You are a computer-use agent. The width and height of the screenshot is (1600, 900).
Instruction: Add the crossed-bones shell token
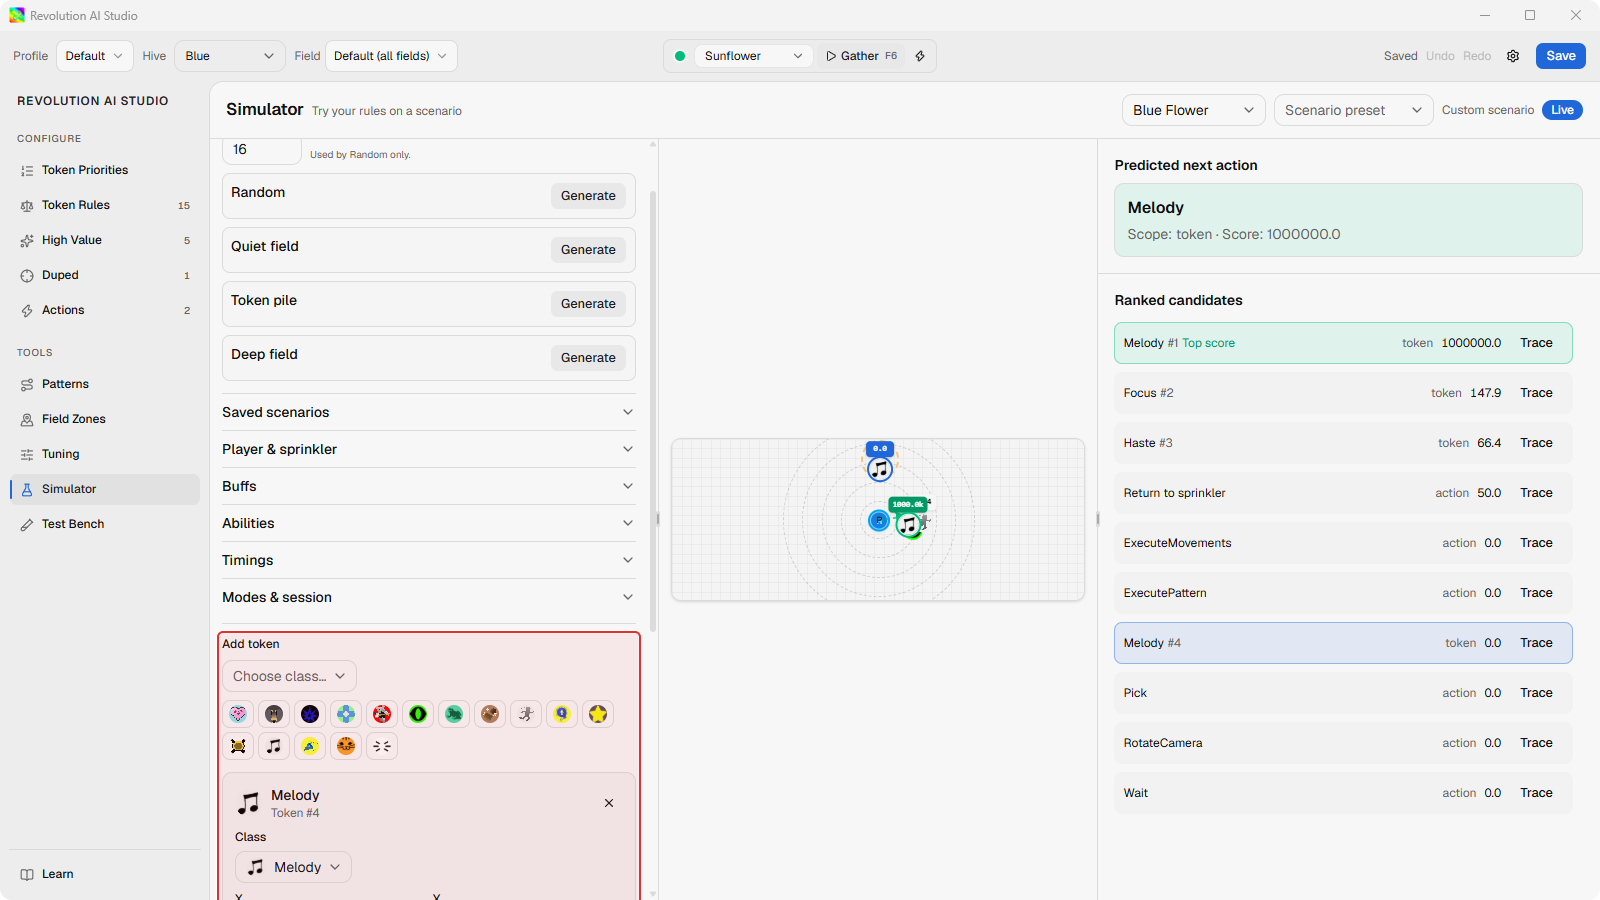(x=238, y=746)
